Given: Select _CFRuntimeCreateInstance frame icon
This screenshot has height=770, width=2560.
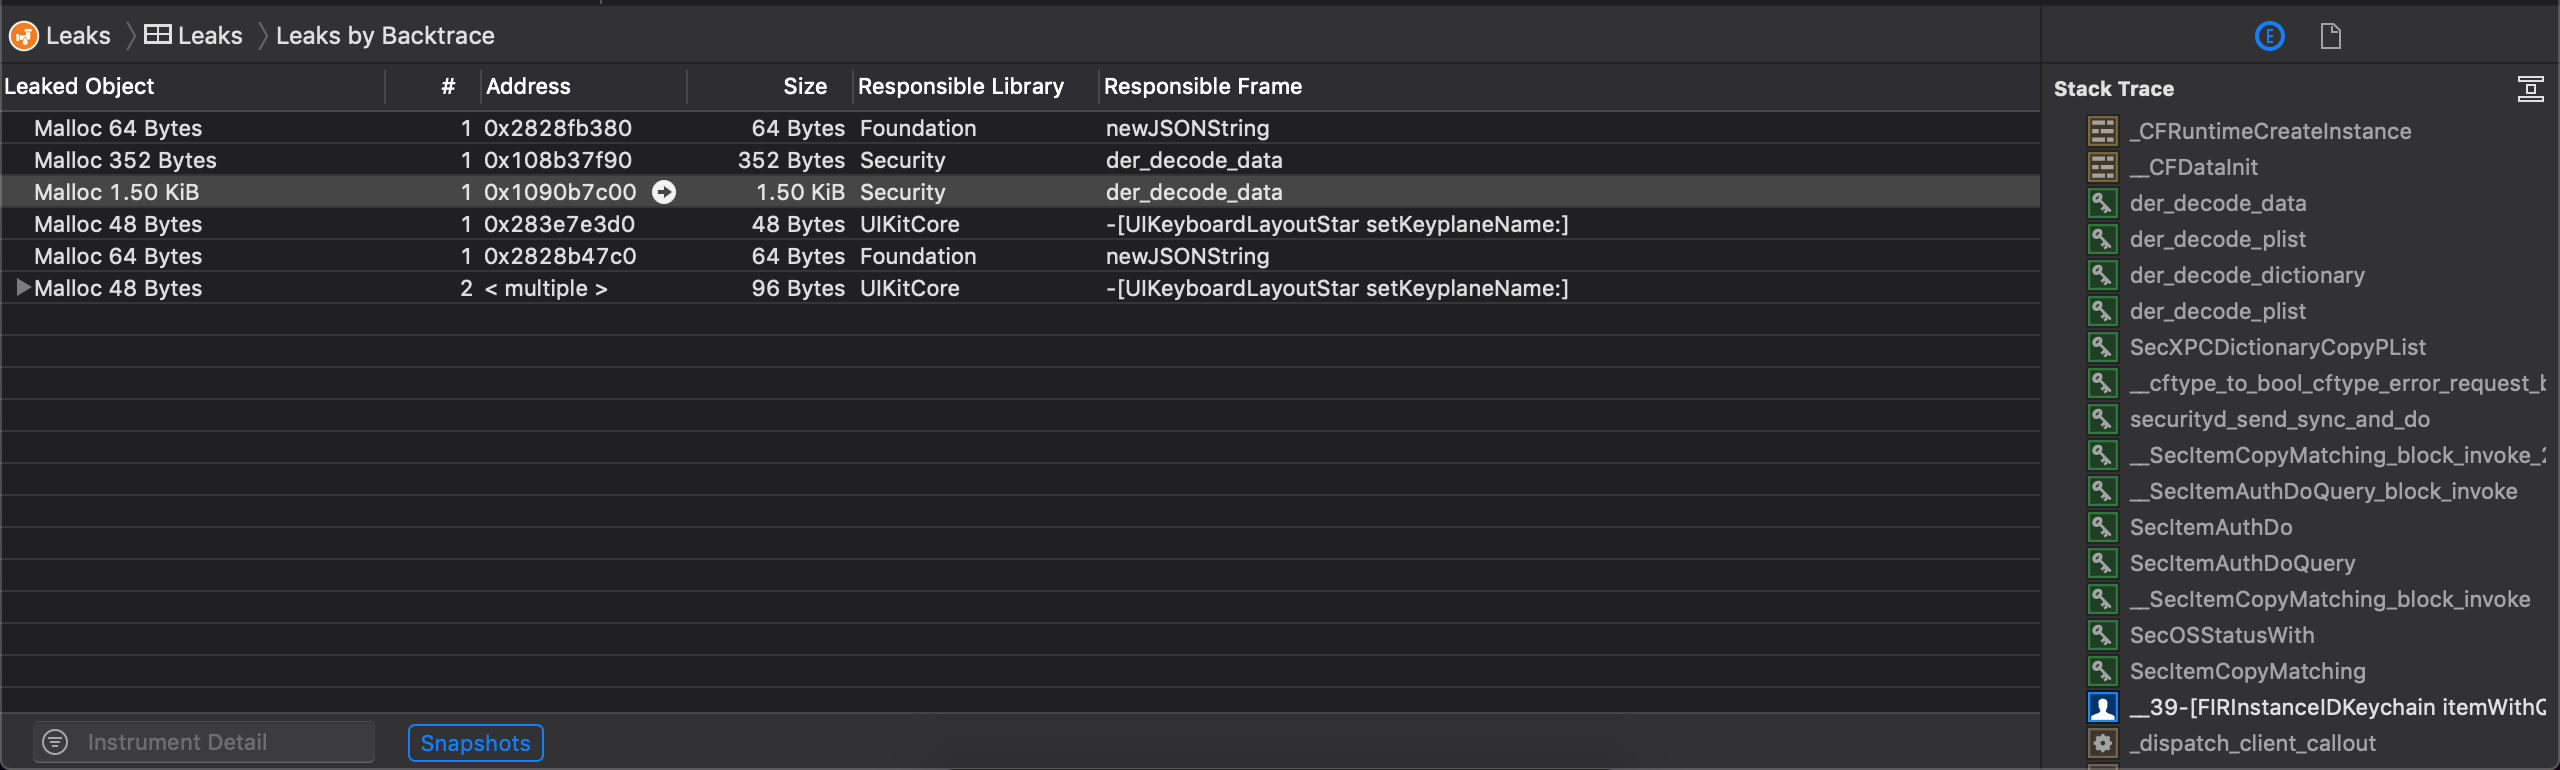Looking at the screenshot, I should (x=2103, y=131).
